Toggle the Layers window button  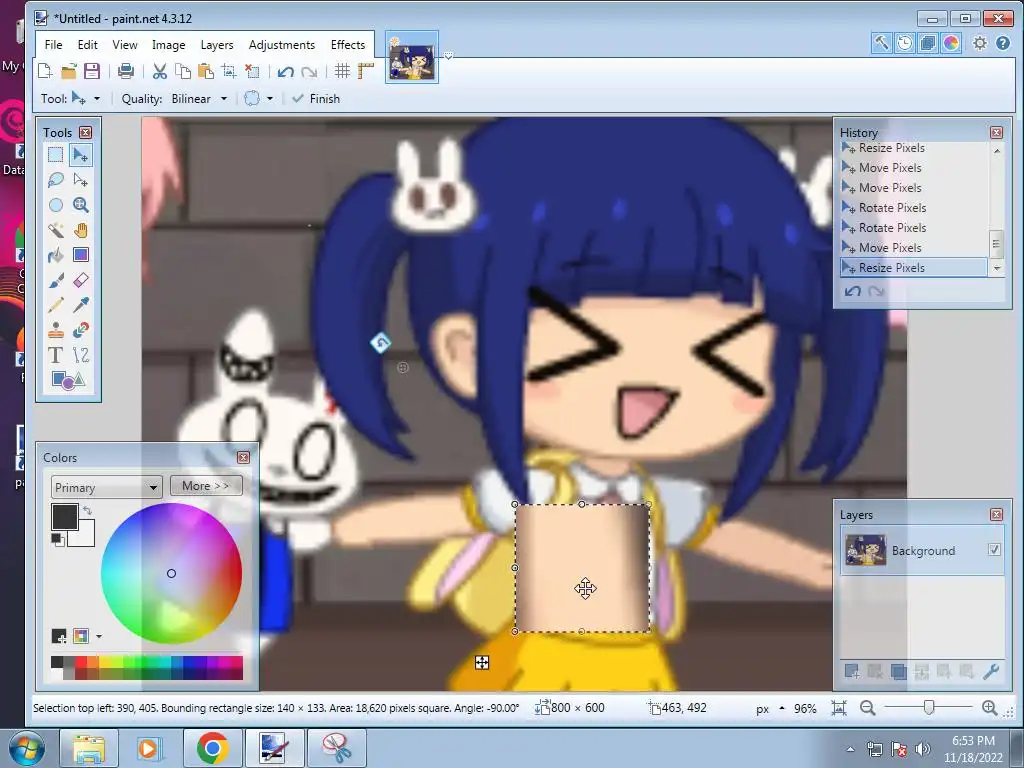pos(927,43)
